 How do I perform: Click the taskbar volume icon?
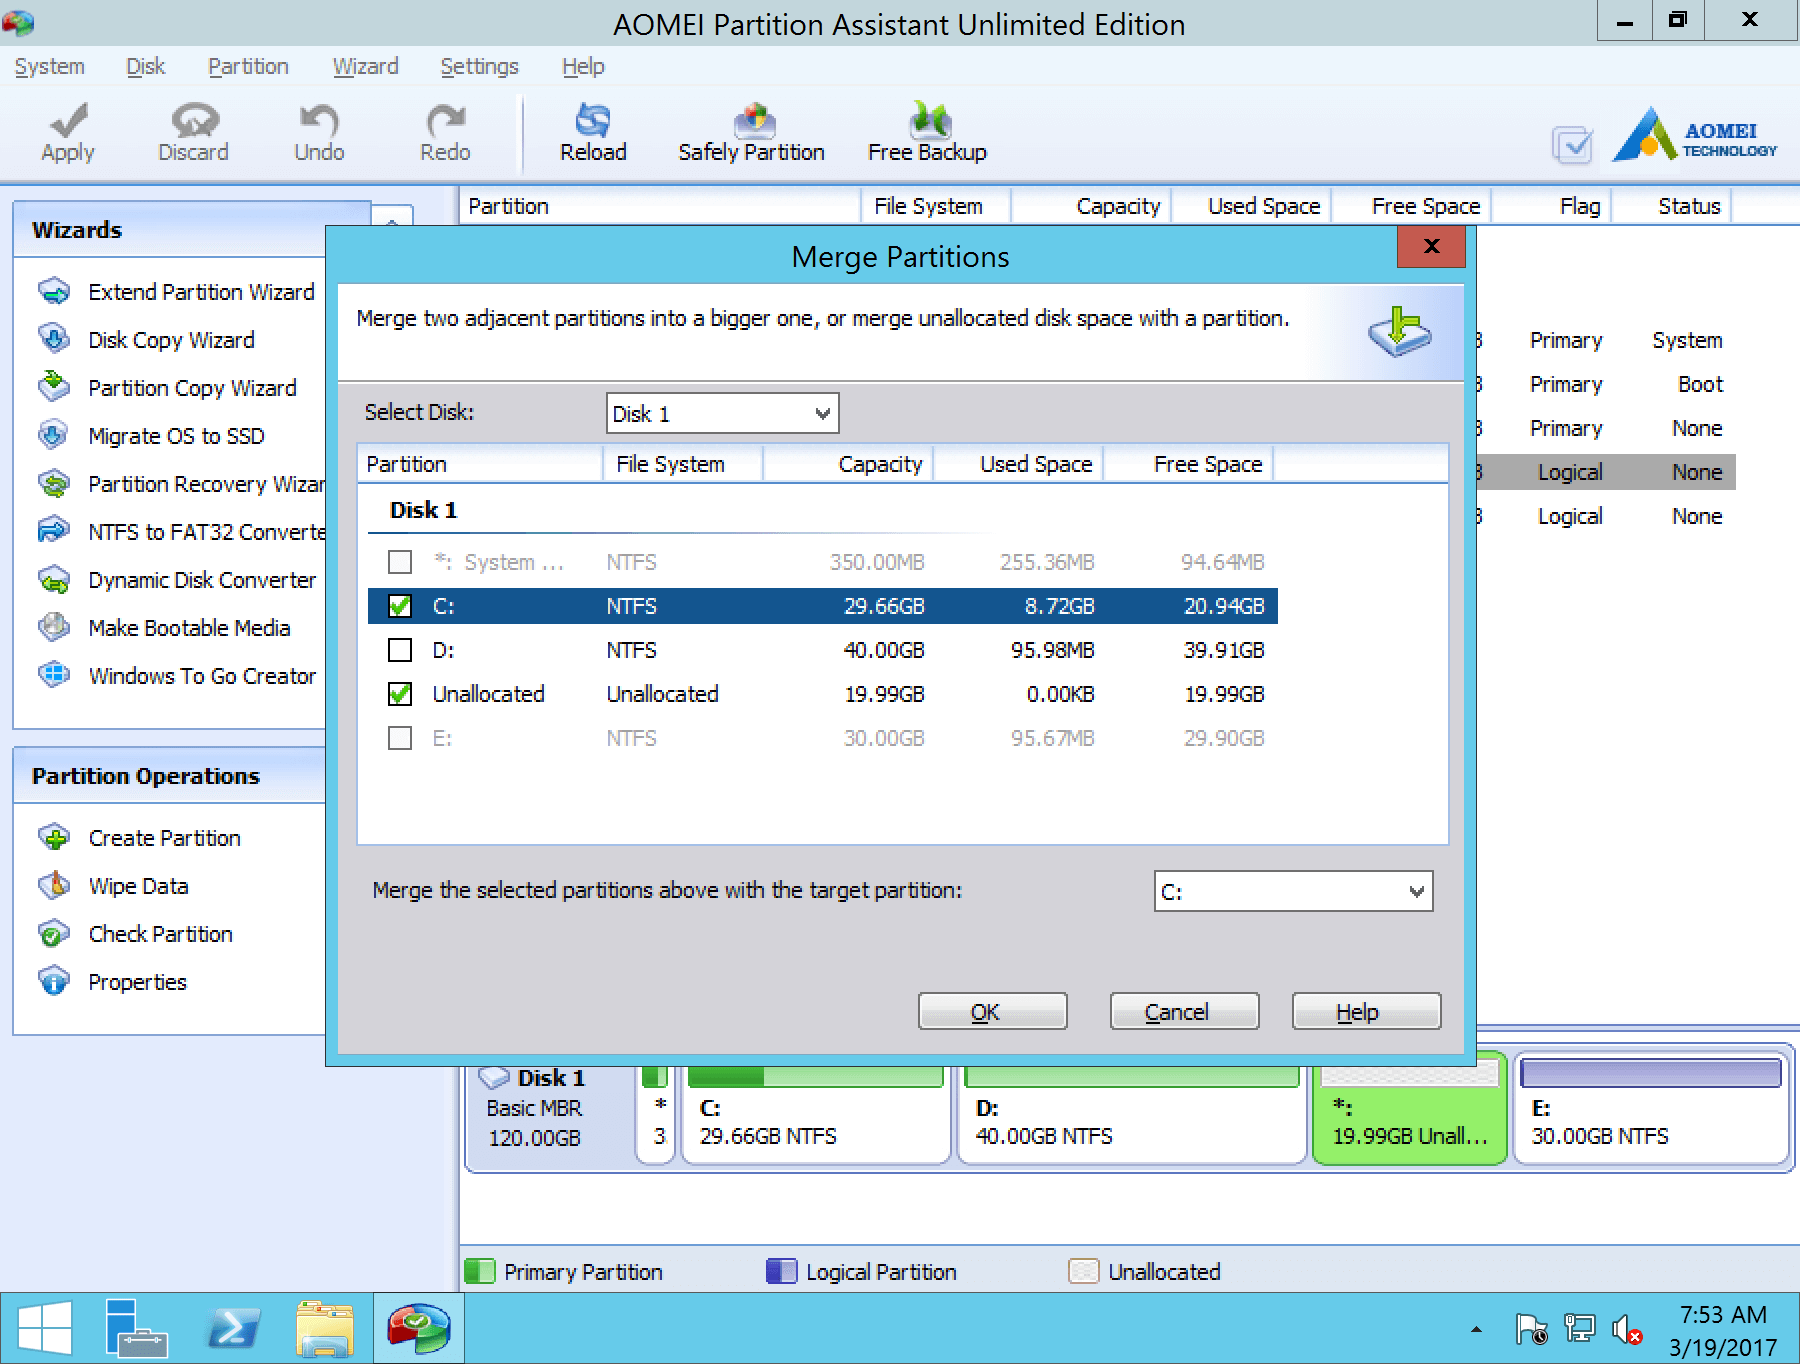[x=1627, y=1330]
